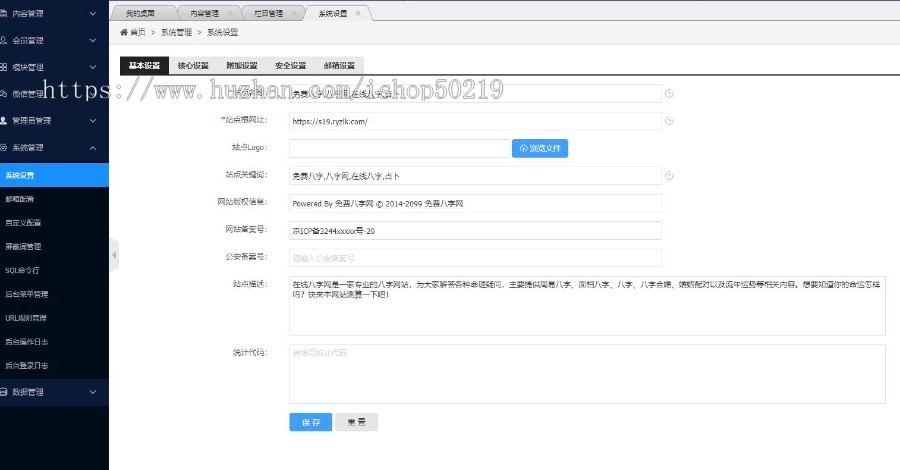Expand the 会员管理 menu chevron
The image size is (900, 470).
point(92,40)
